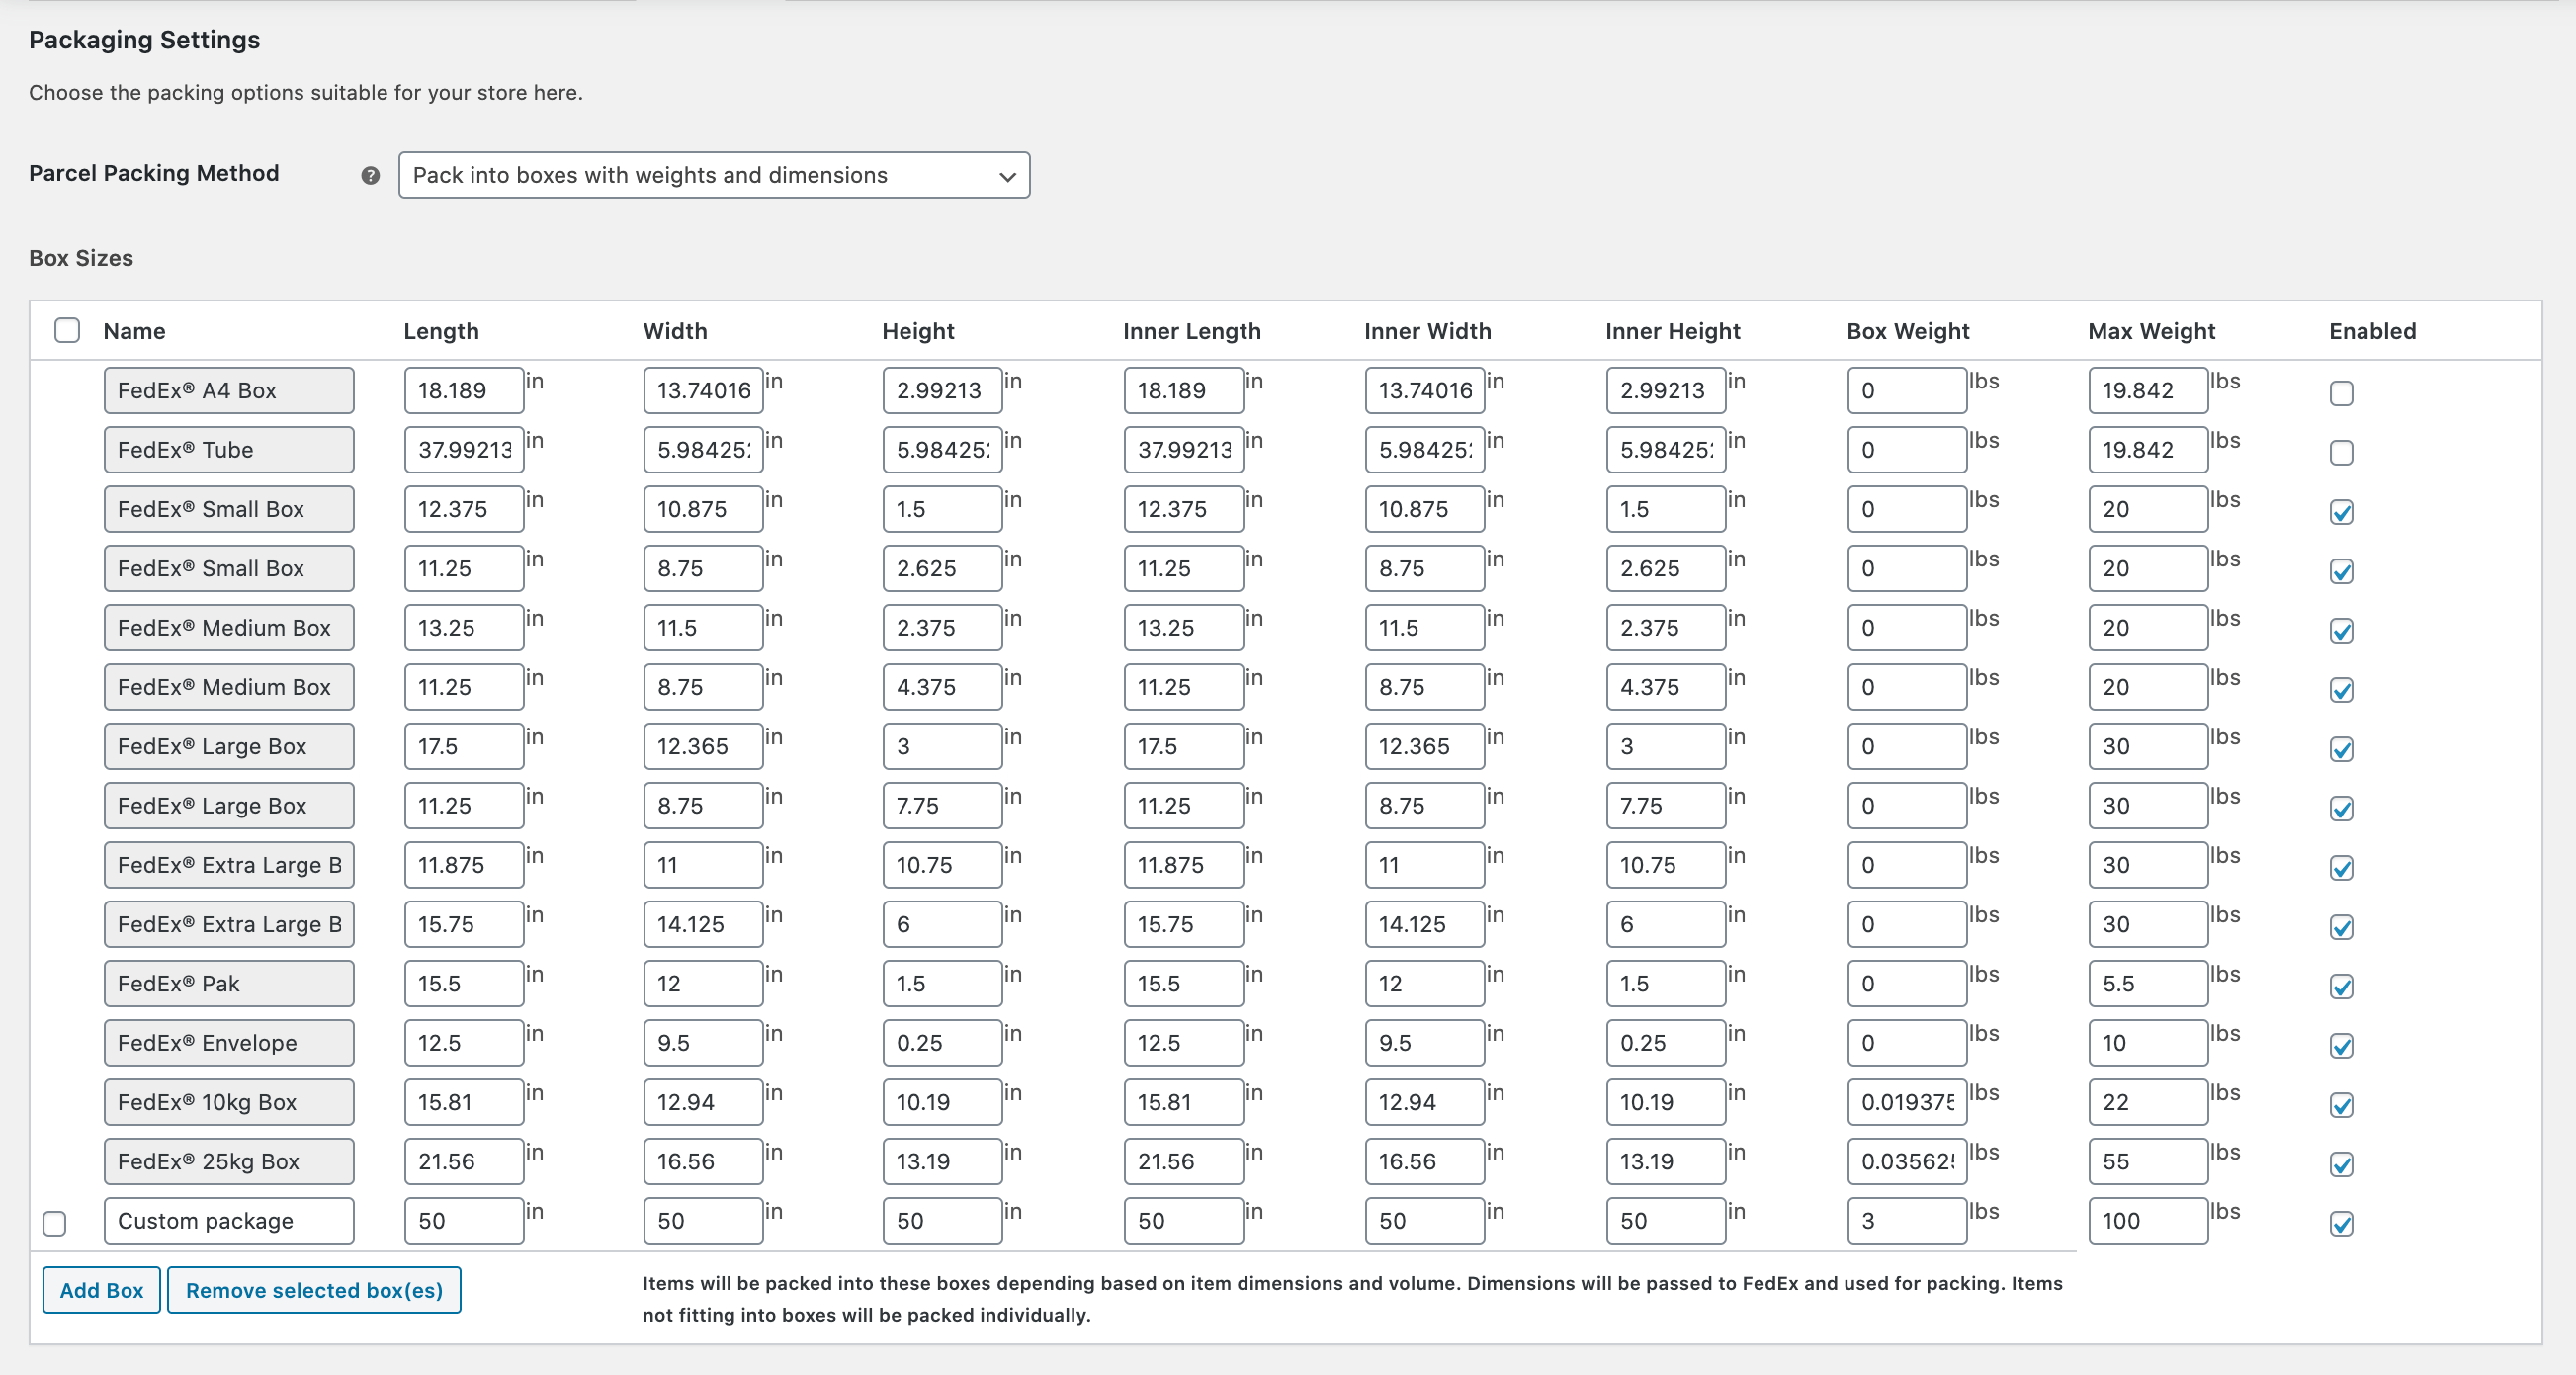The width and height of the screenshot is (2576, 1375).
Task: Disable the FedEx Envelope enabled checkbox
Action: (2340, 1045)
